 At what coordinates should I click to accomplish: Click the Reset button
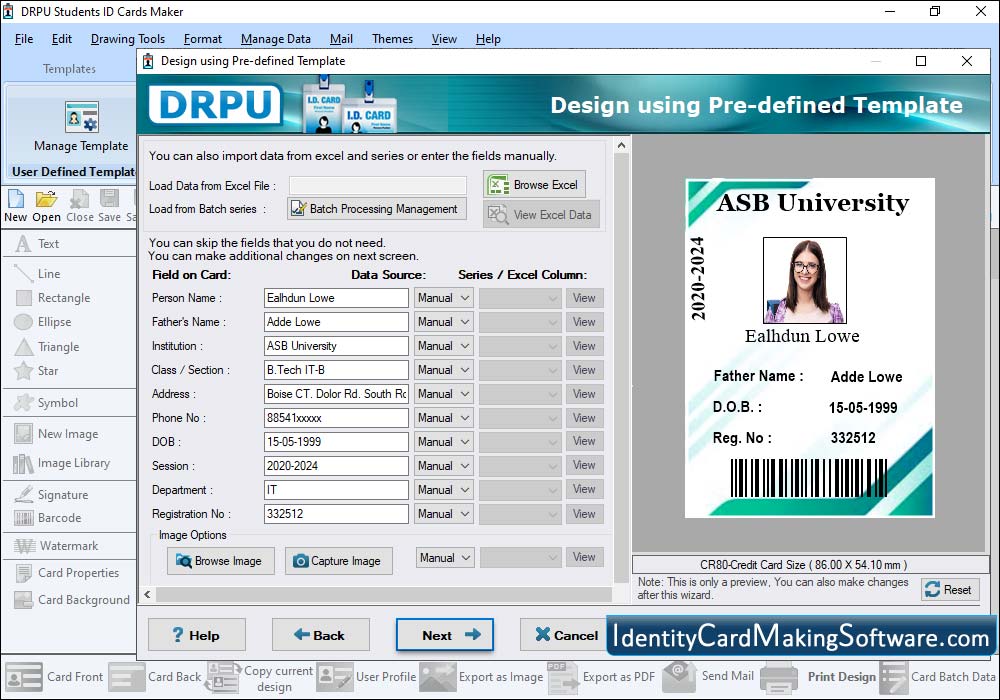click(x=950, y=590)
